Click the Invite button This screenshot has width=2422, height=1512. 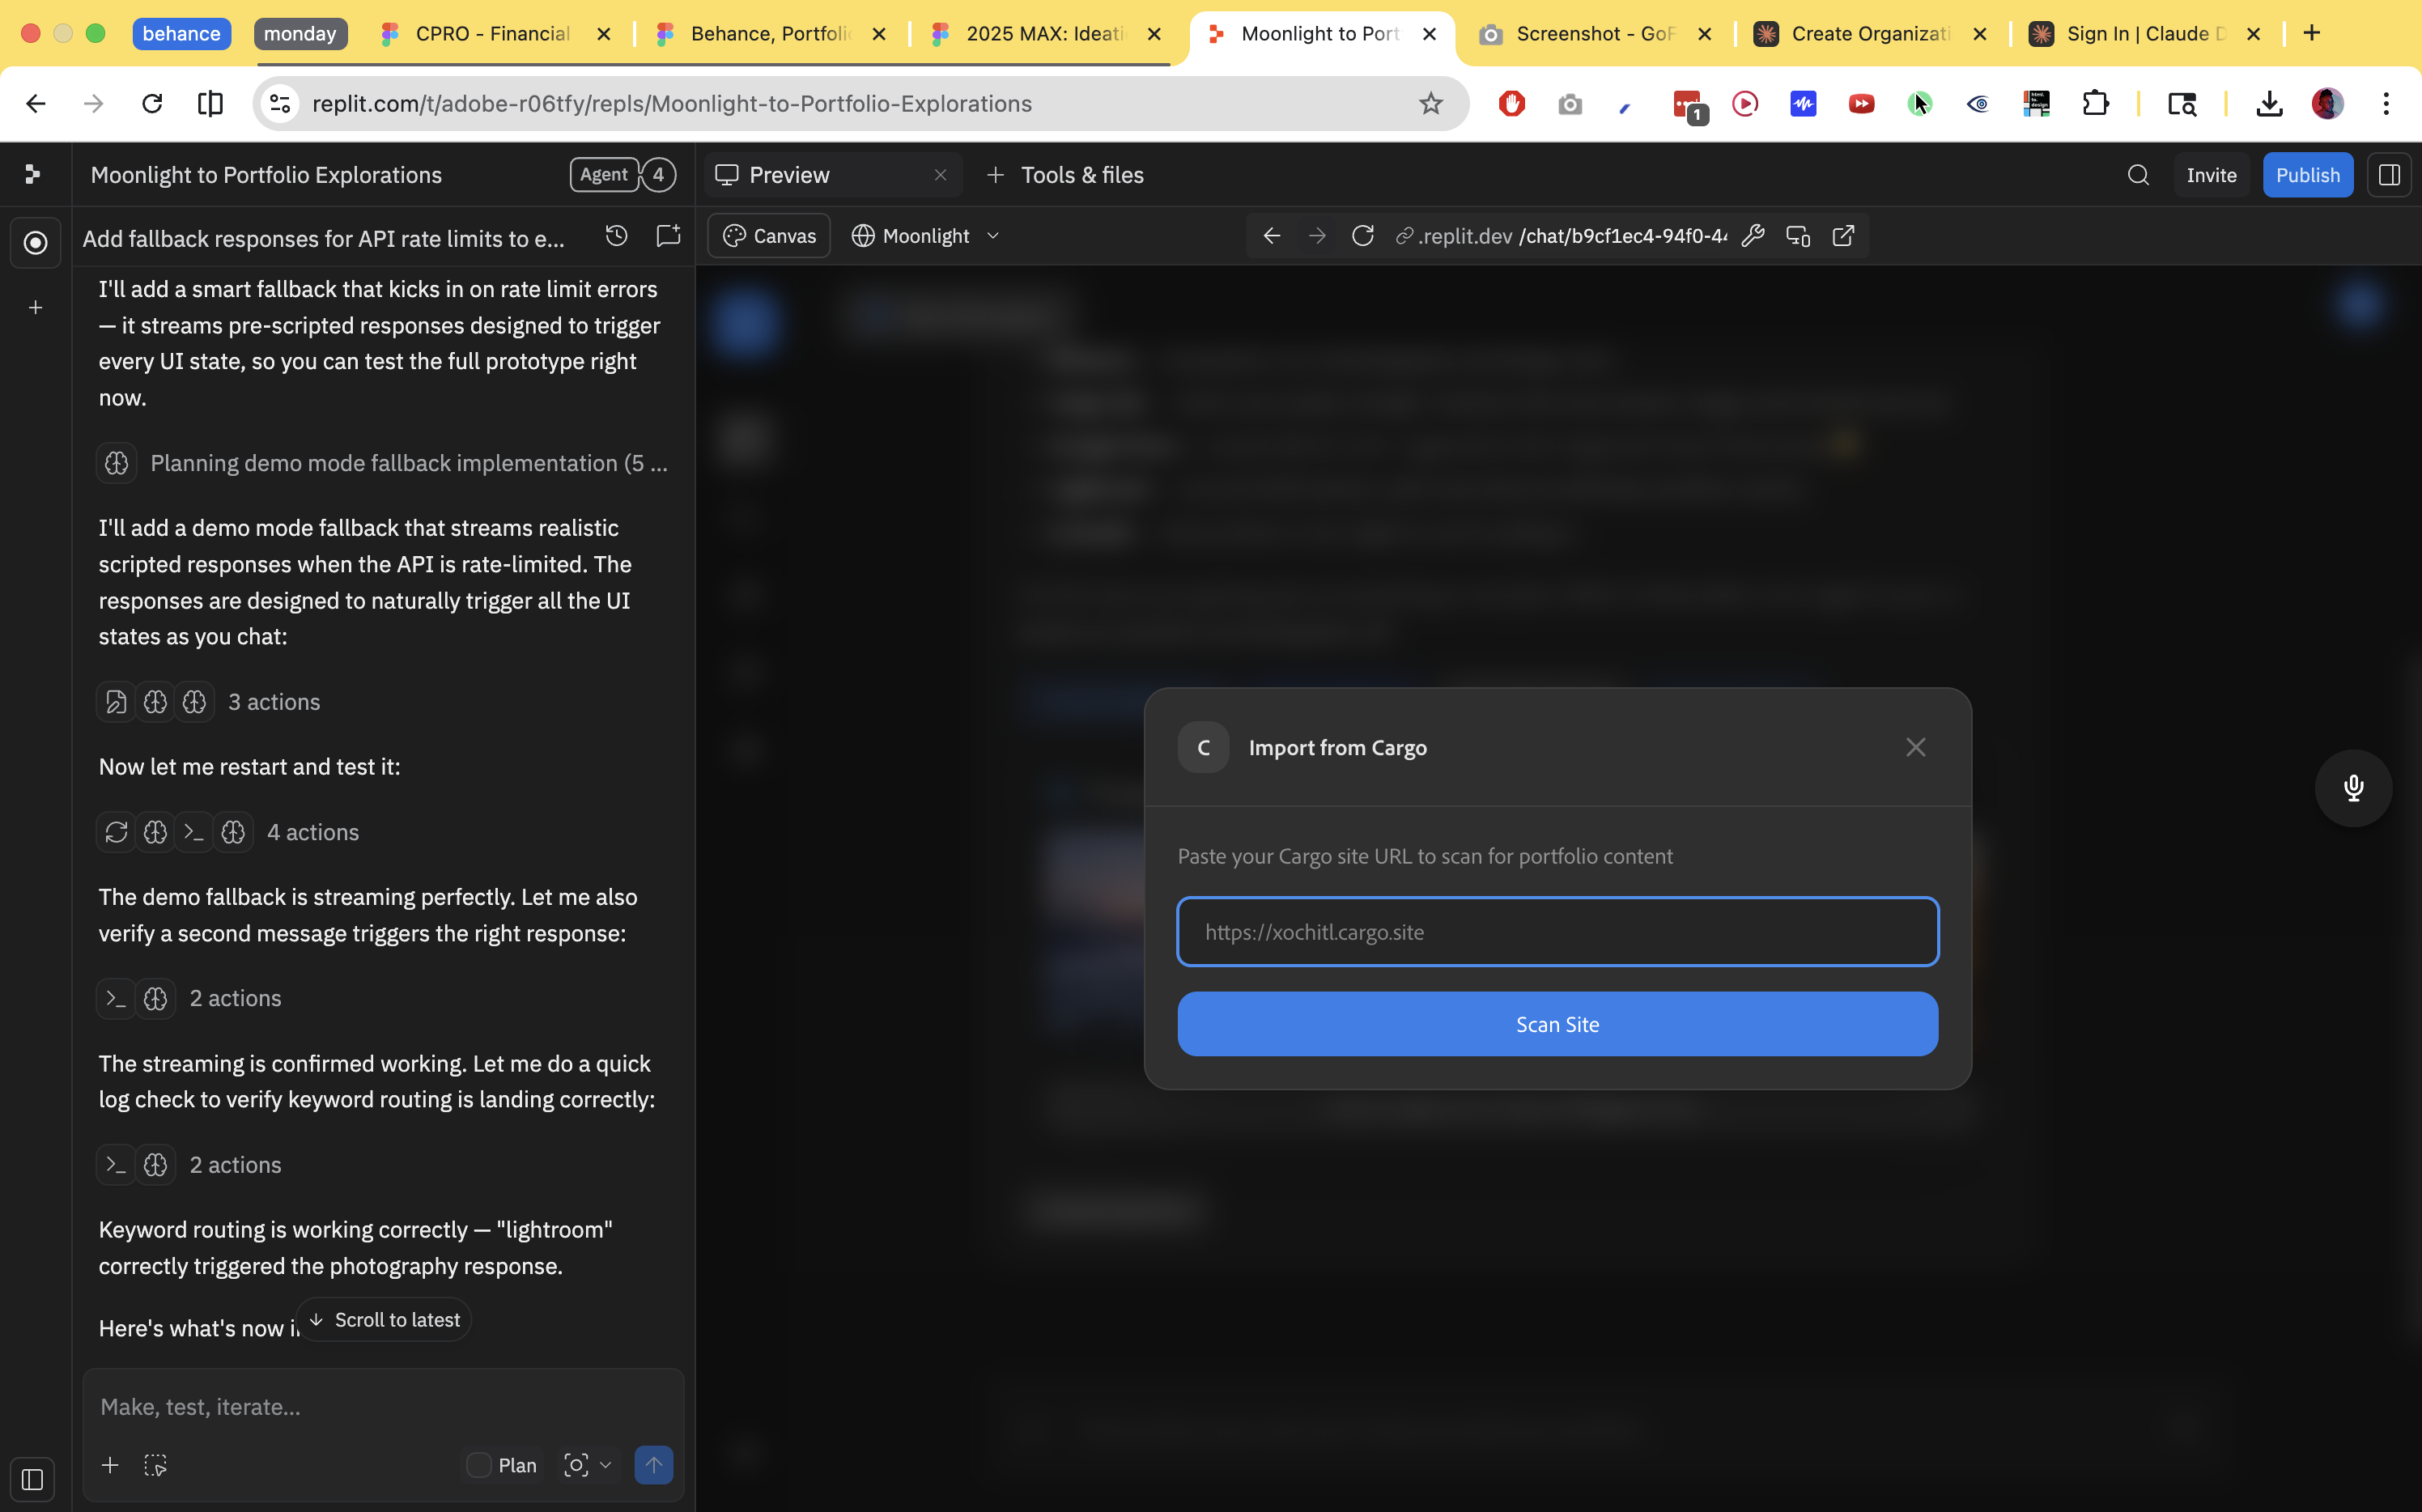click(2211, 175)
